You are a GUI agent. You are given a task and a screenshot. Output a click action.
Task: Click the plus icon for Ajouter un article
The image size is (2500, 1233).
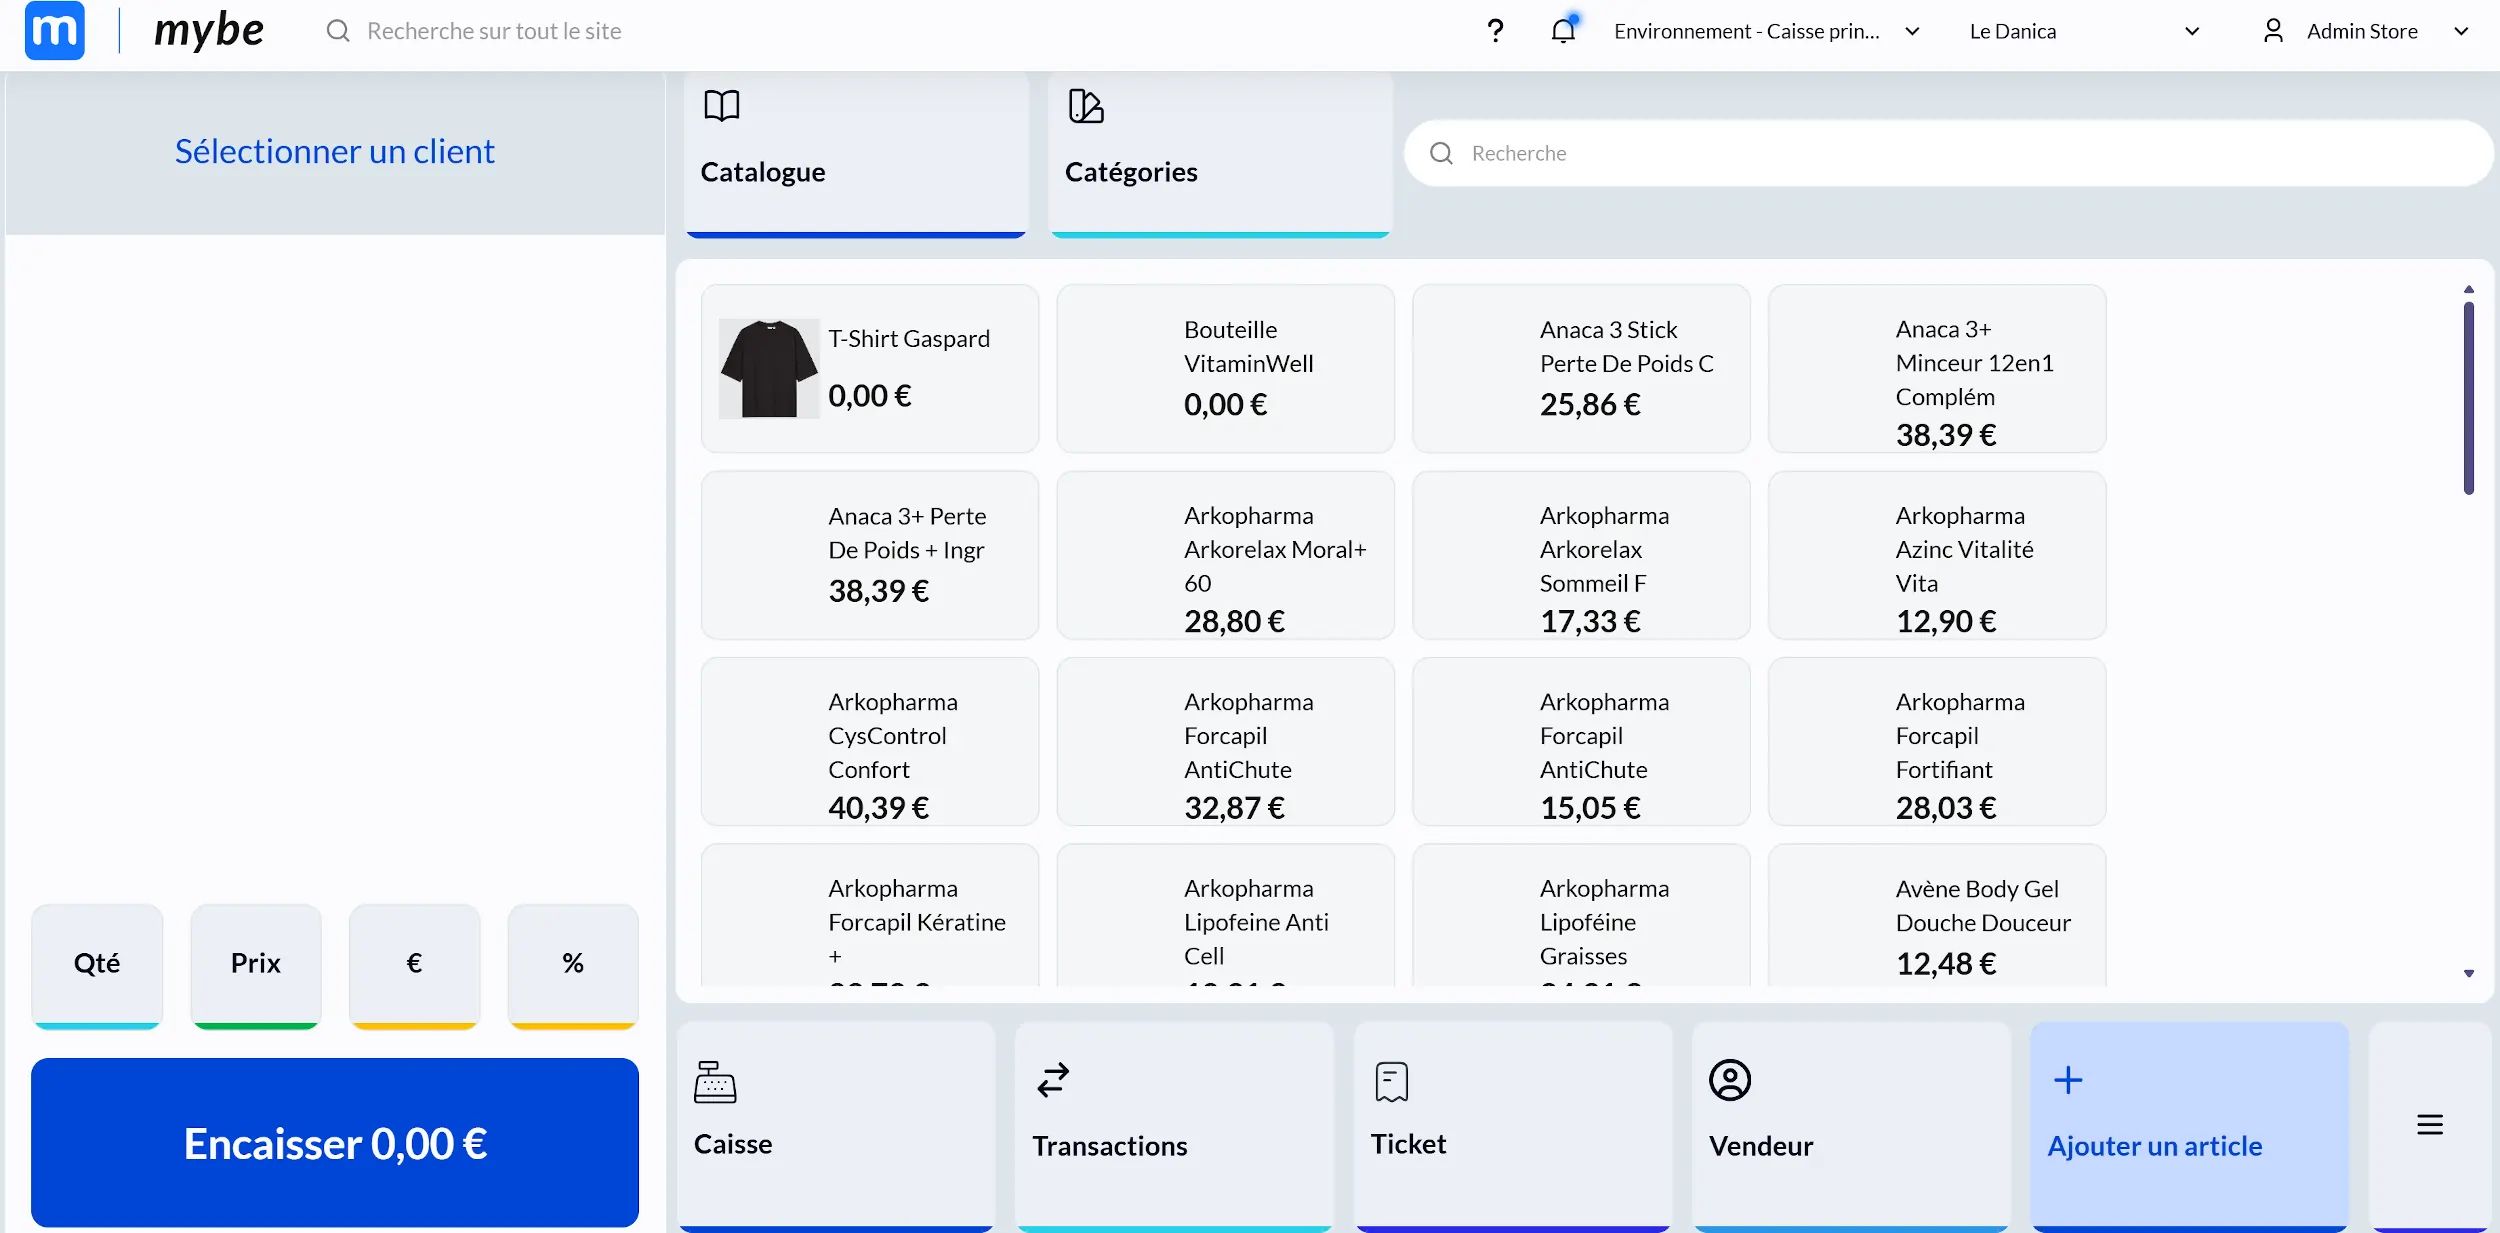(2068, 1080)
